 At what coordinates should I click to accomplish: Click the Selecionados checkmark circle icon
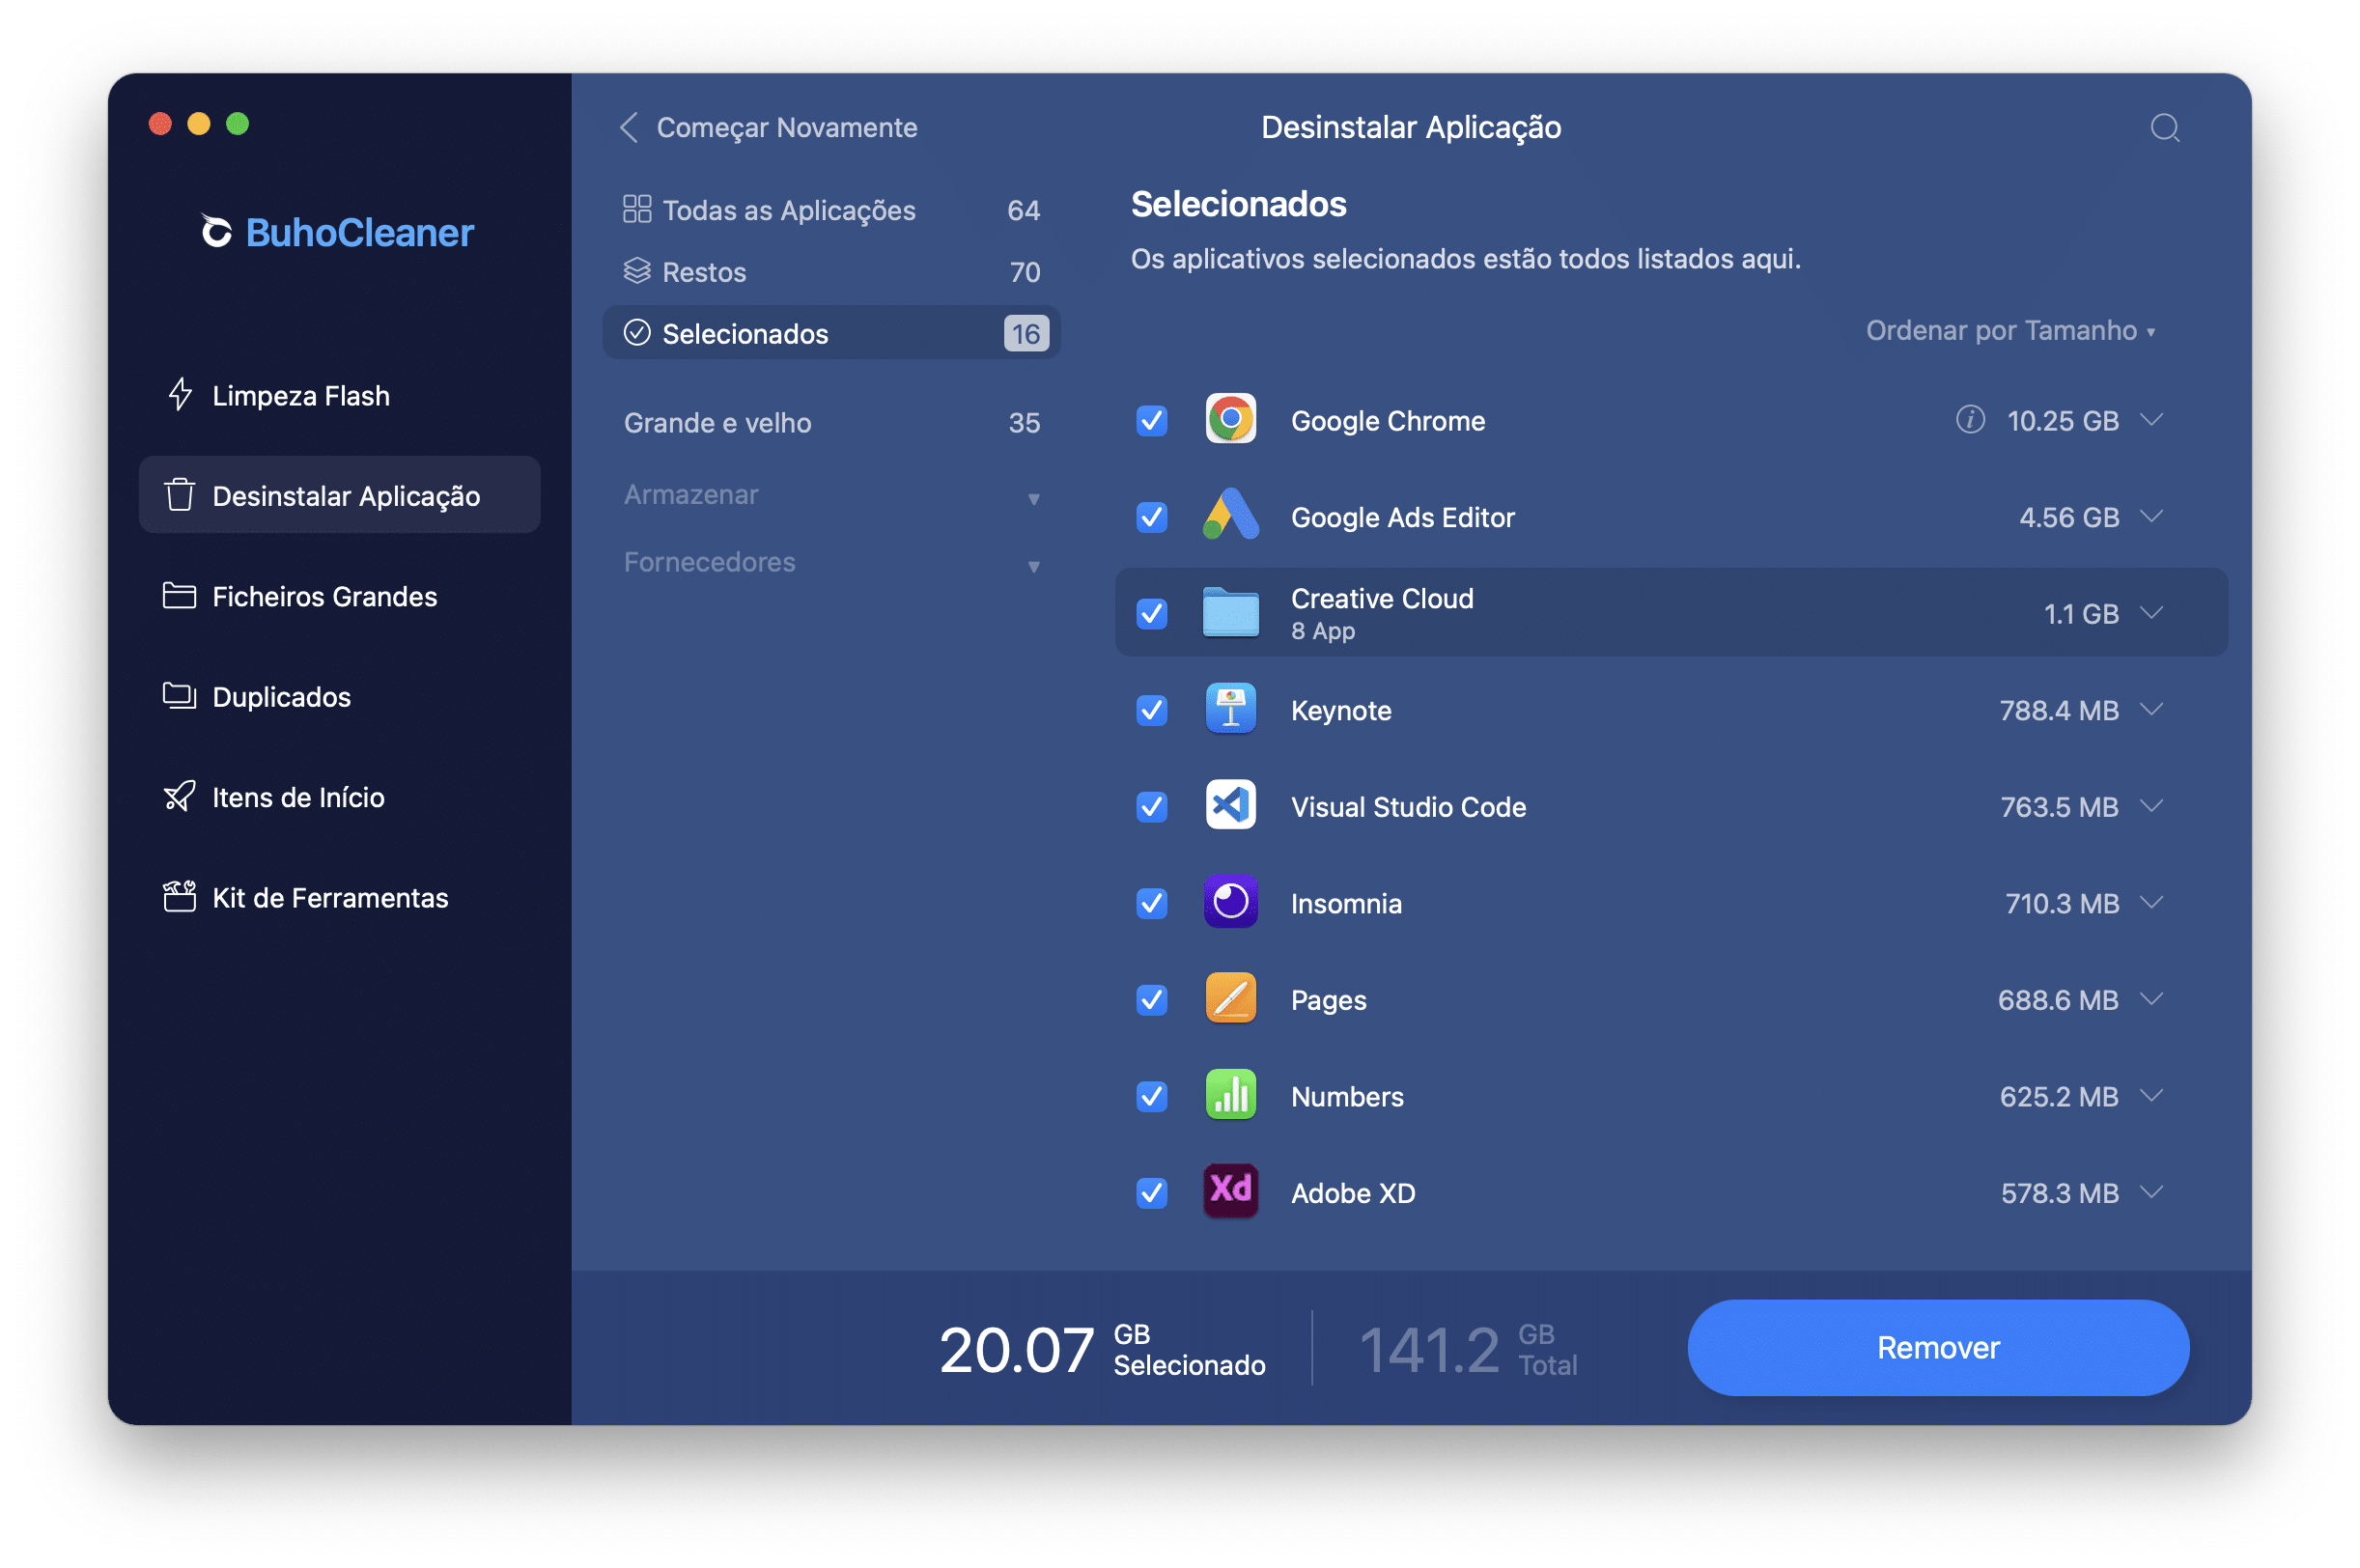tap(637, 332)
